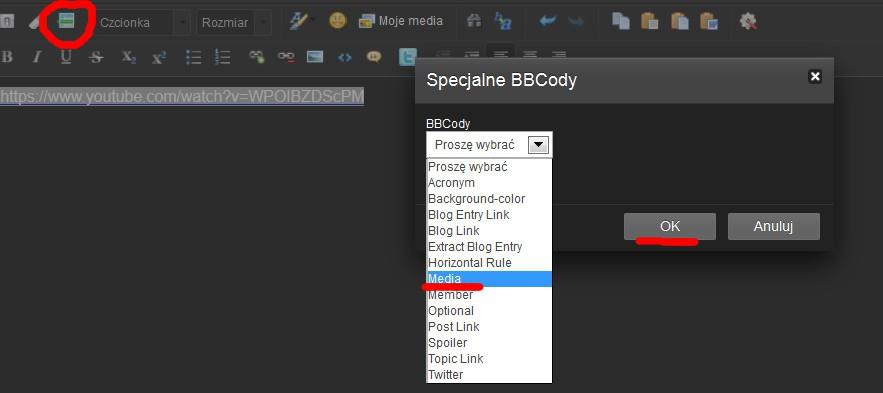
Task: Choose Spoiler option
Action: point(489,342)
